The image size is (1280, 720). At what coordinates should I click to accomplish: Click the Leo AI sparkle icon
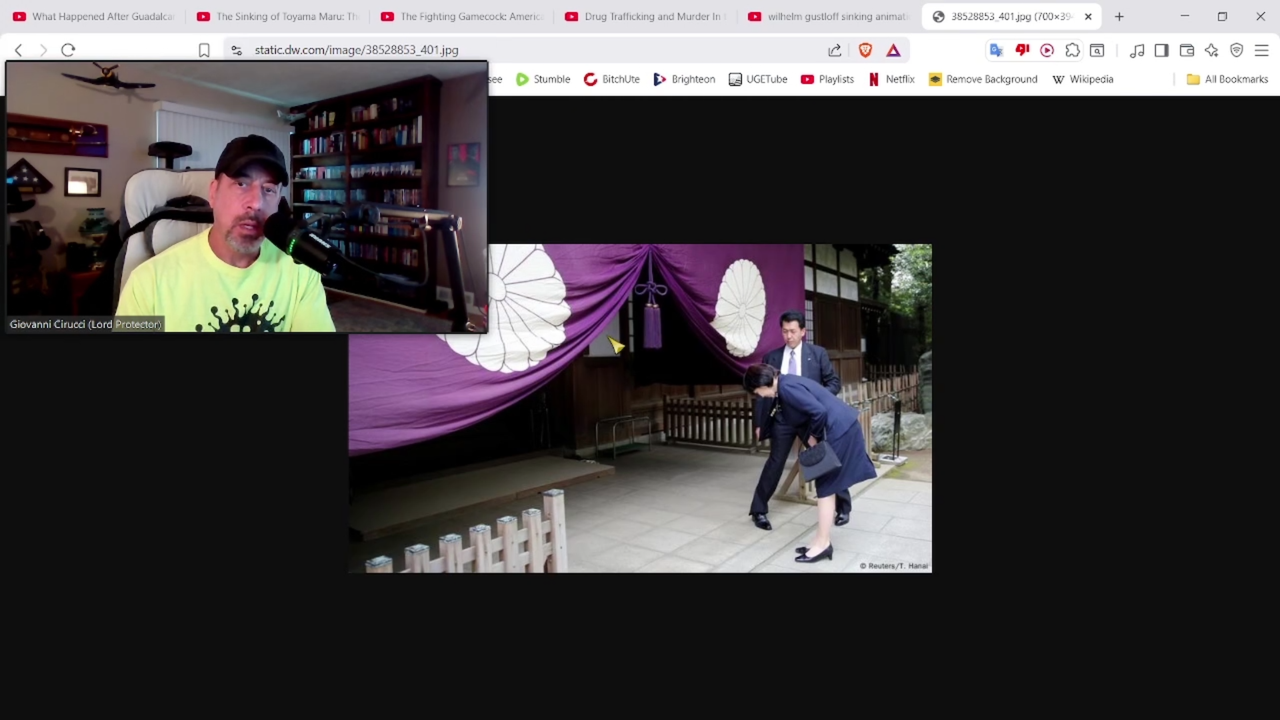point(1212,50)
